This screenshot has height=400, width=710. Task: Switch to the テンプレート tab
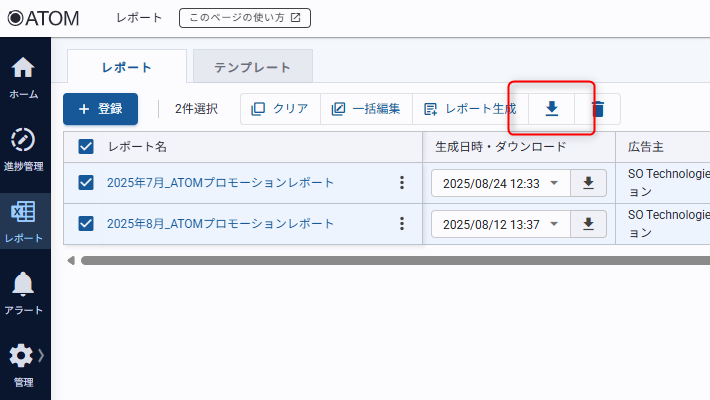pos(252,67)
